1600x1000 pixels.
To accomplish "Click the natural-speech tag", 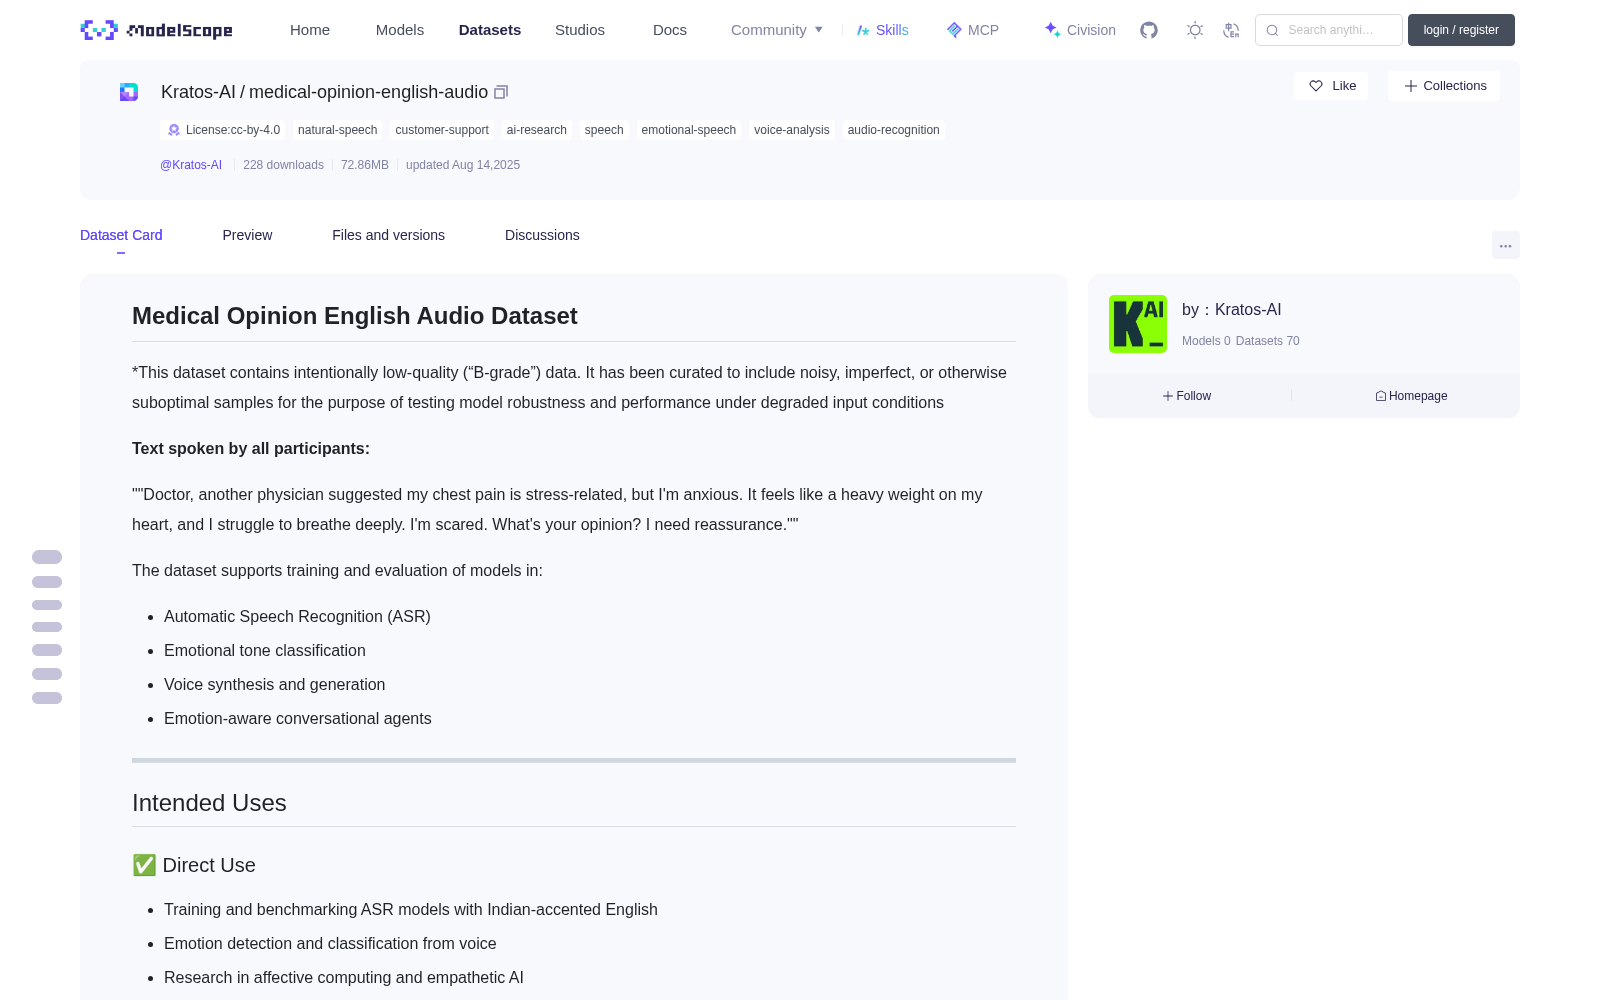I will [x=337, y=130].
